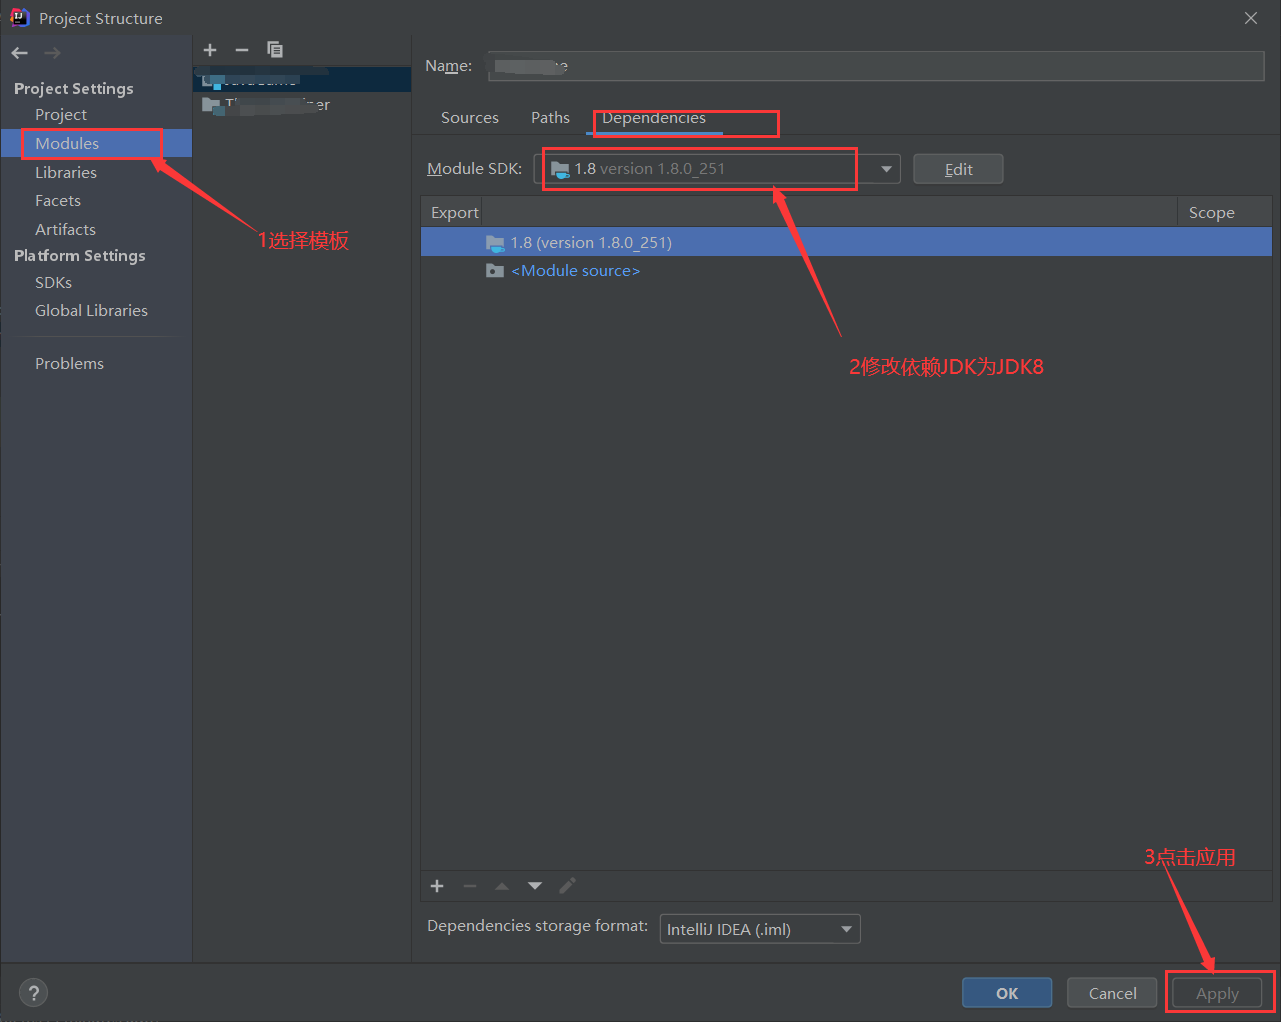Click the back navigation arrow

click(x=20, y=53)
